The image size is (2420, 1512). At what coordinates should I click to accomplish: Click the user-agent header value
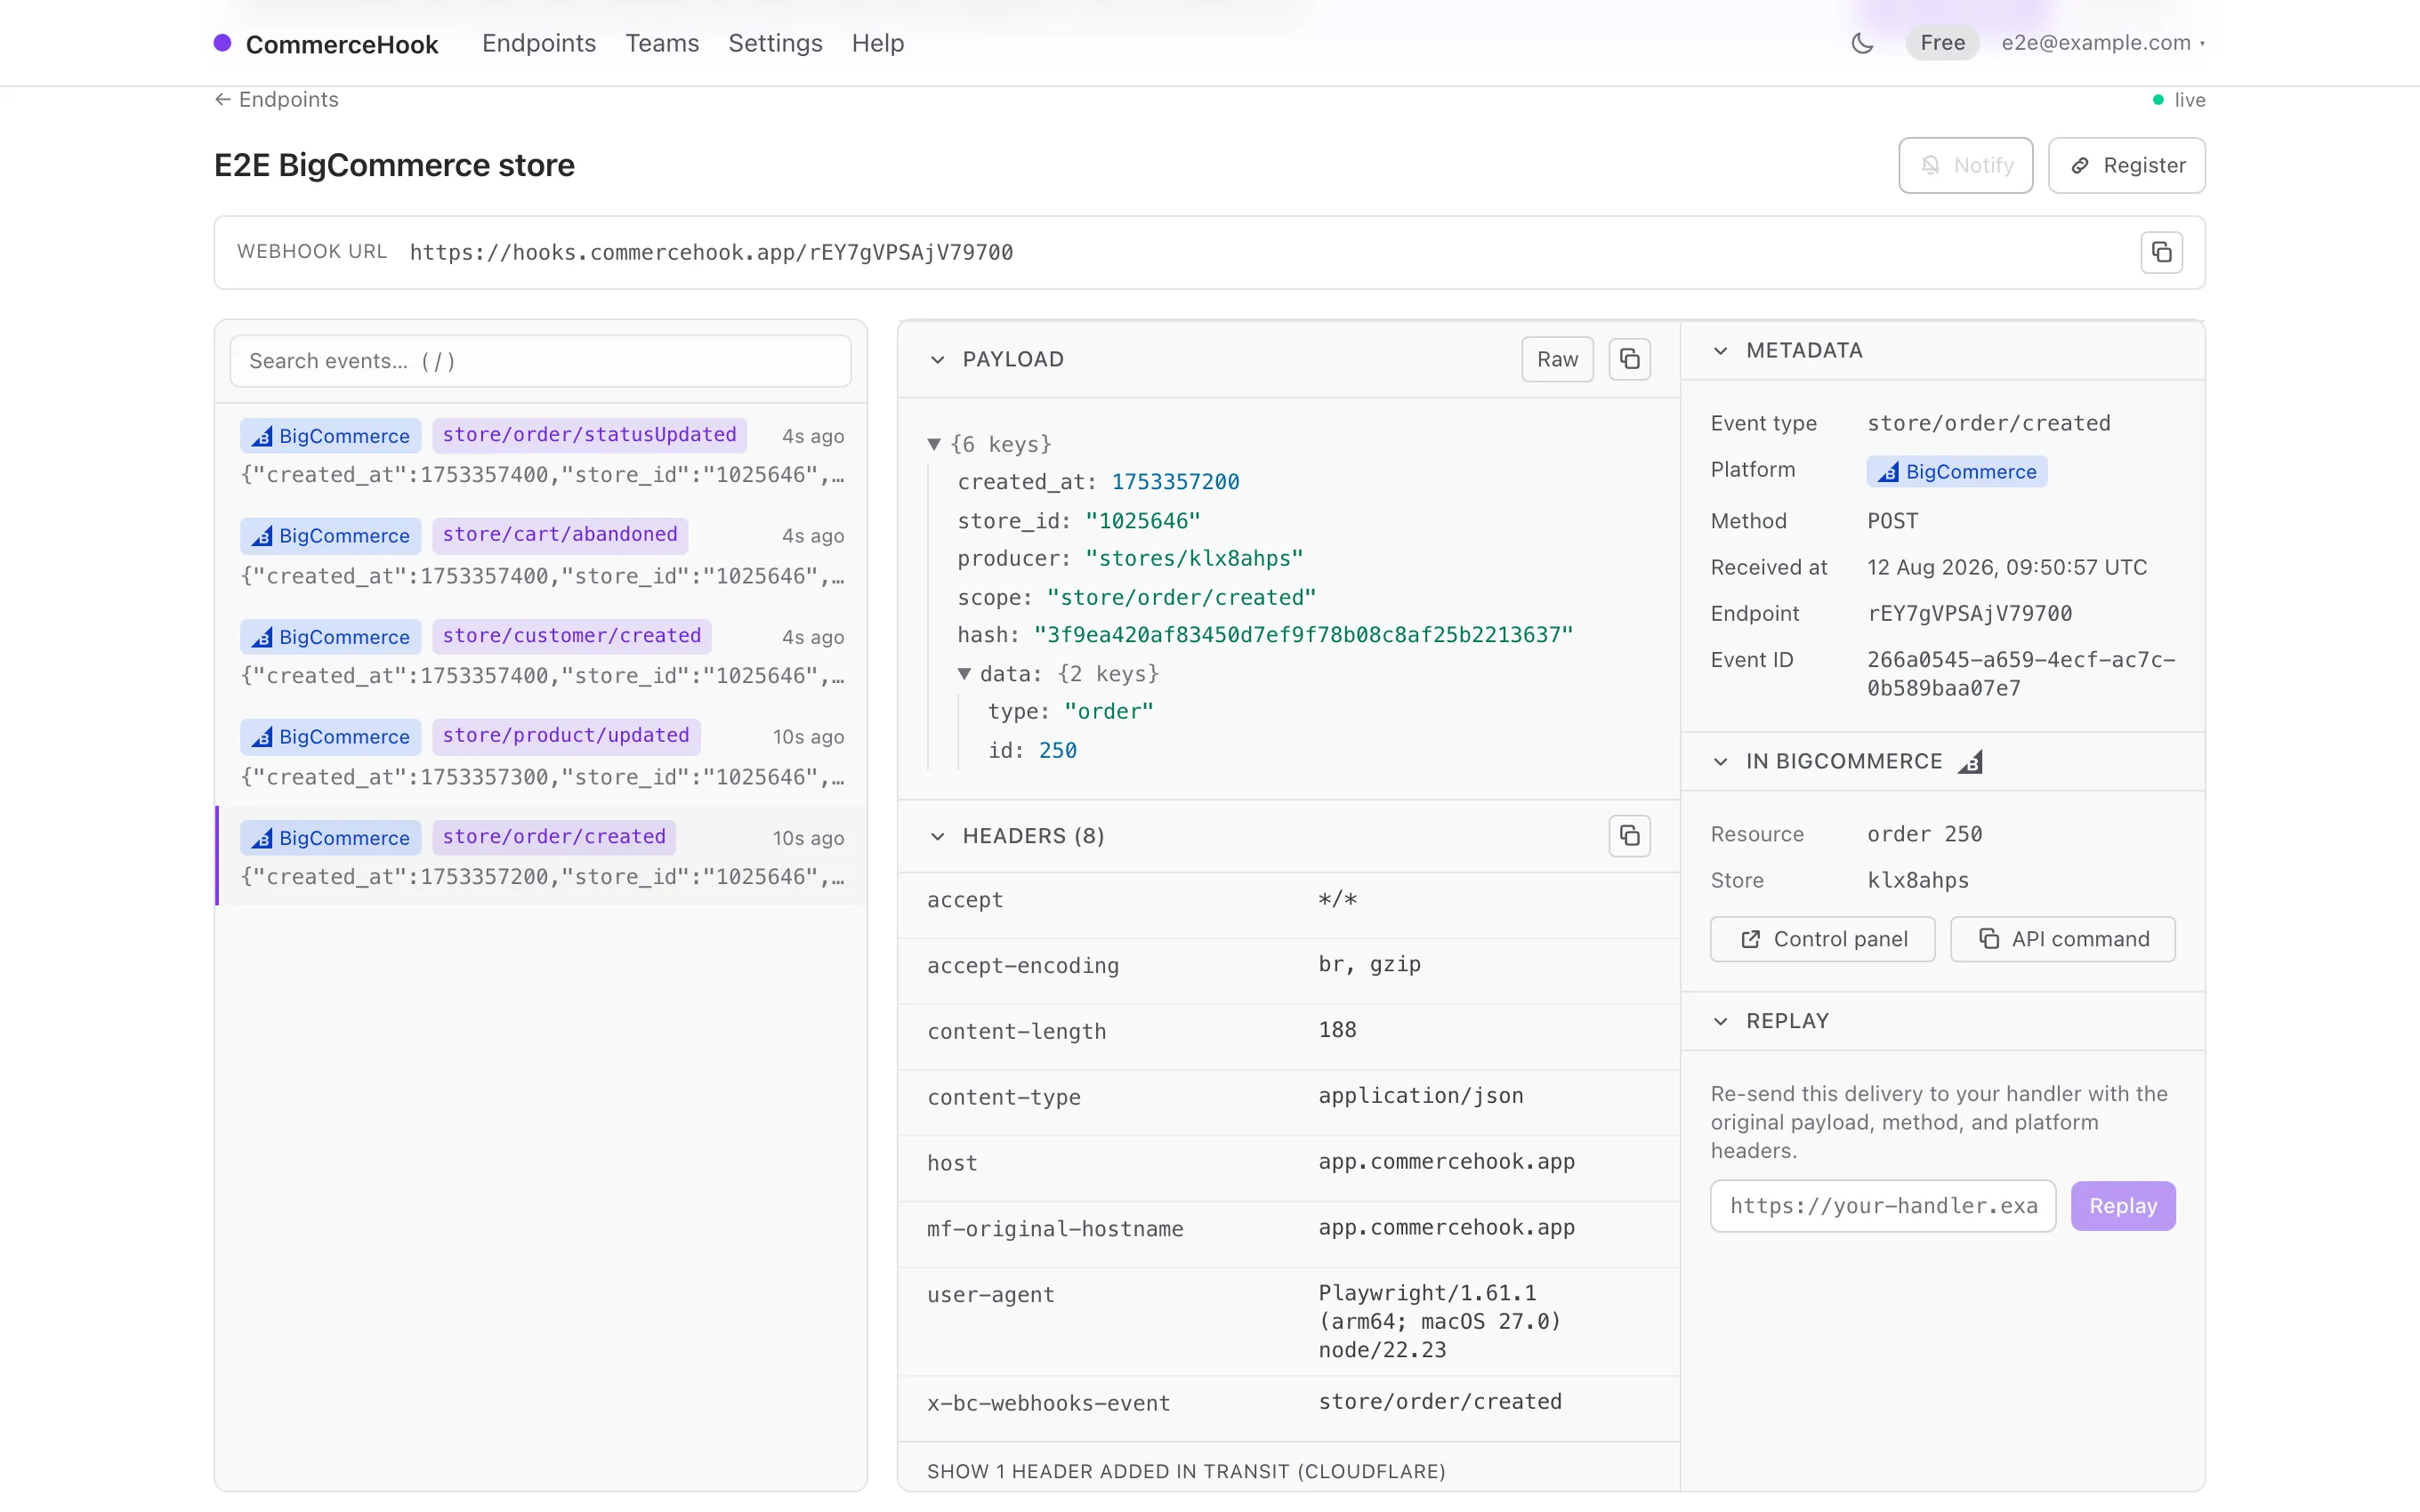tap(1439, 1321)
